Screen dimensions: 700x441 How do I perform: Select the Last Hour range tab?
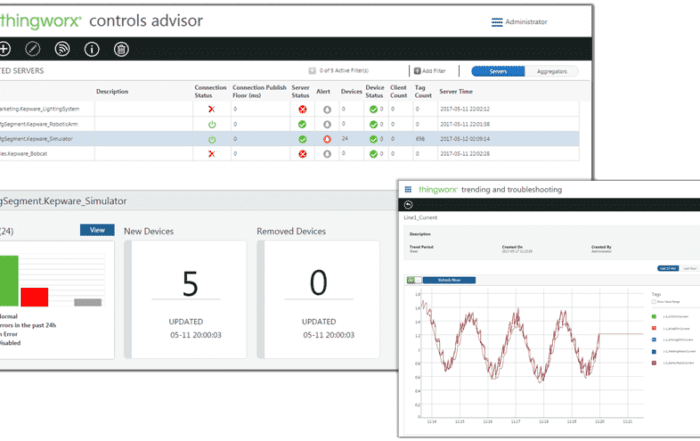(690, 268)
